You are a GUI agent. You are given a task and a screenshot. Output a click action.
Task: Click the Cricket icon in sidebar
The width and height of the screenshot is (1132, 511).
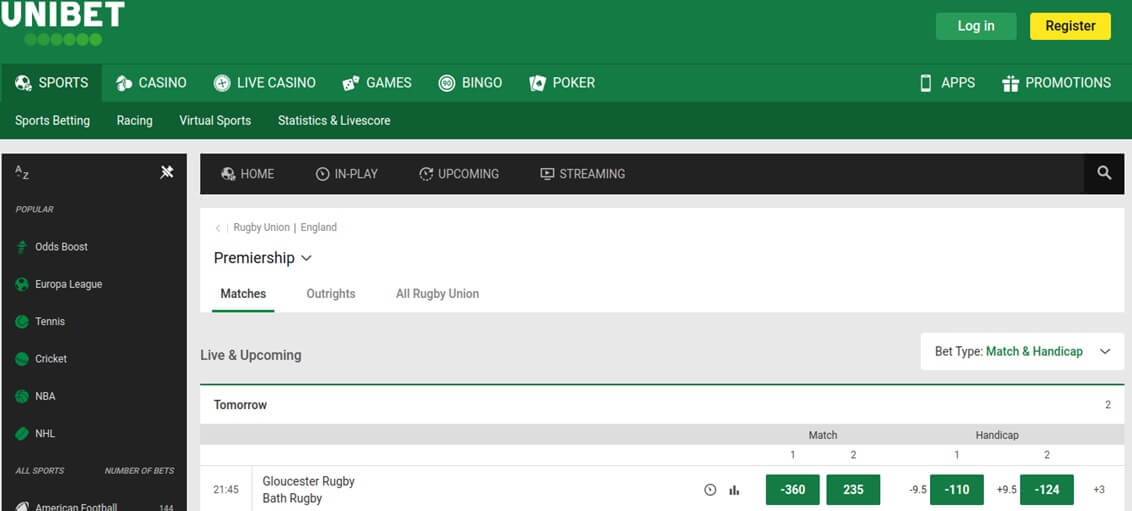pos(22,359)
